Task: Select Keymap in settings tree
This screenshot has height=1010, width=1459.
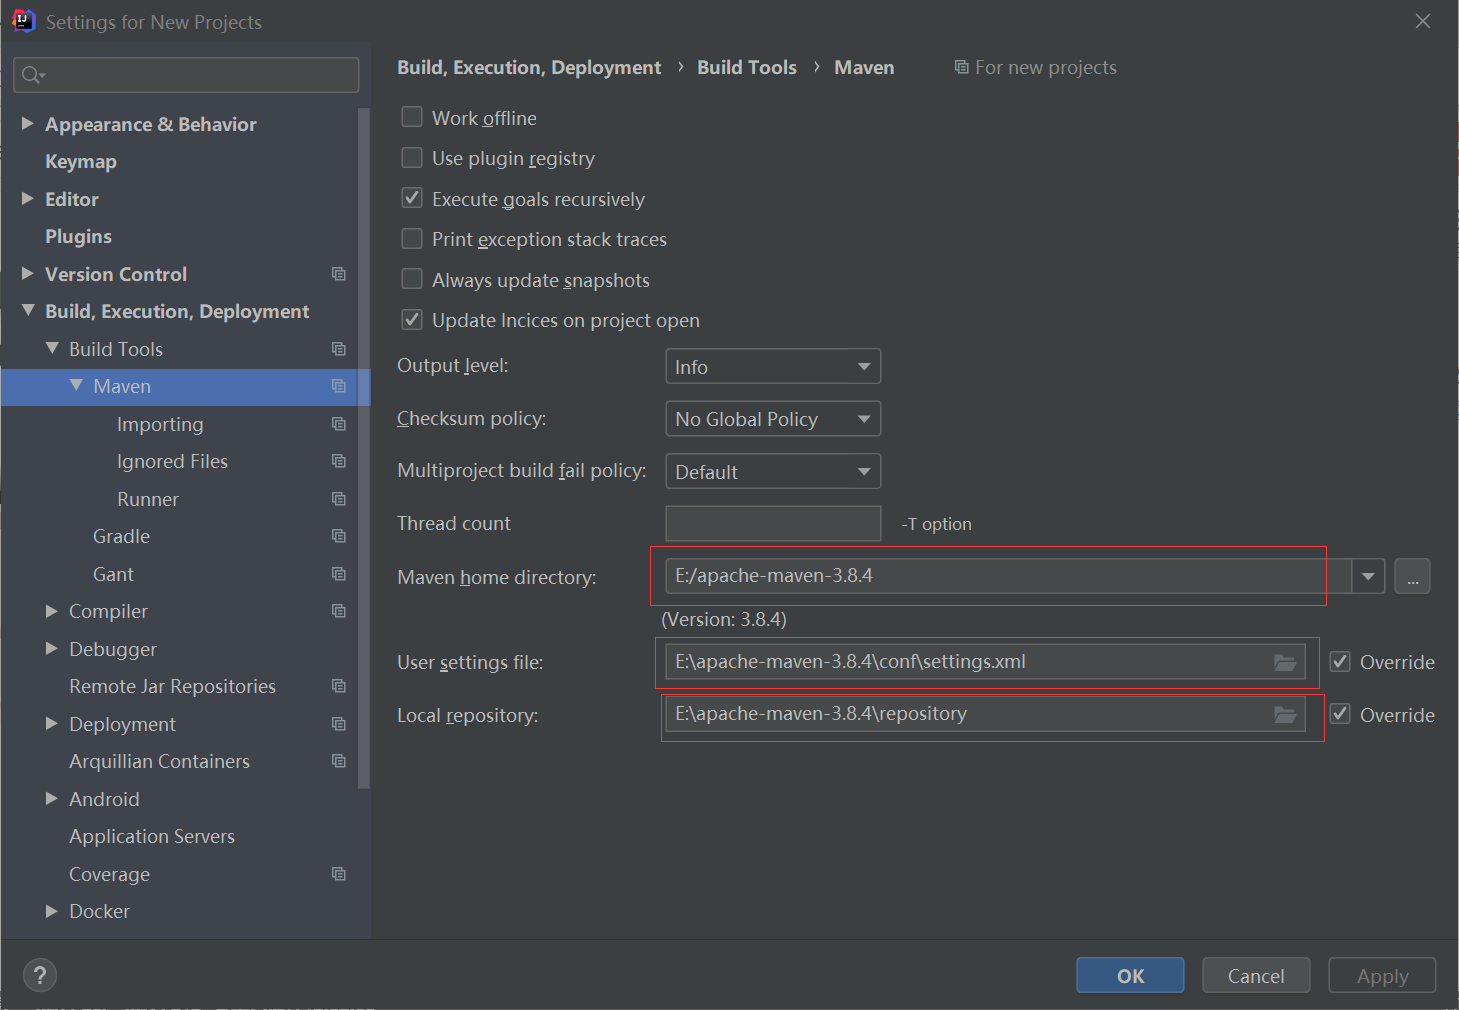Action: (81, 161)
